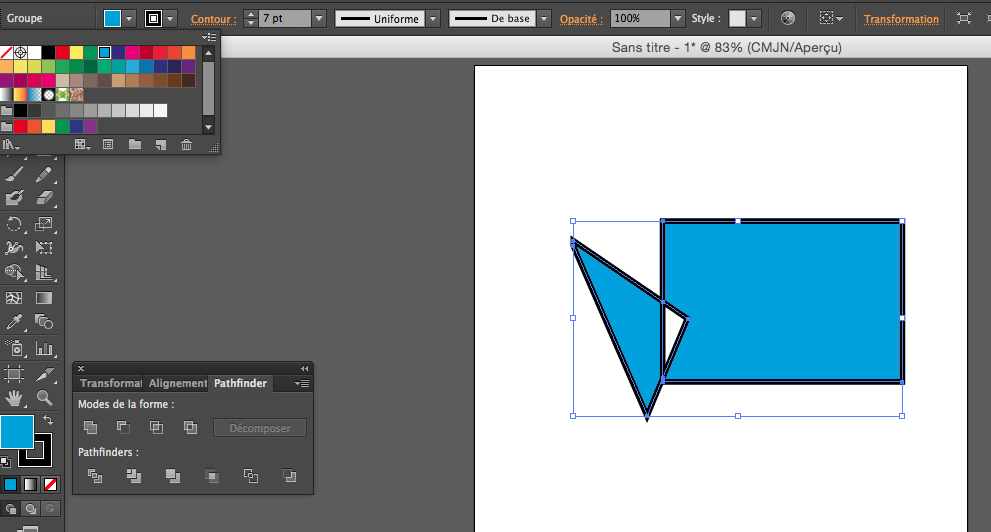991x532 pixels.
Task: Click the Unite shape mode icon
Action: (x=90, y=428)
